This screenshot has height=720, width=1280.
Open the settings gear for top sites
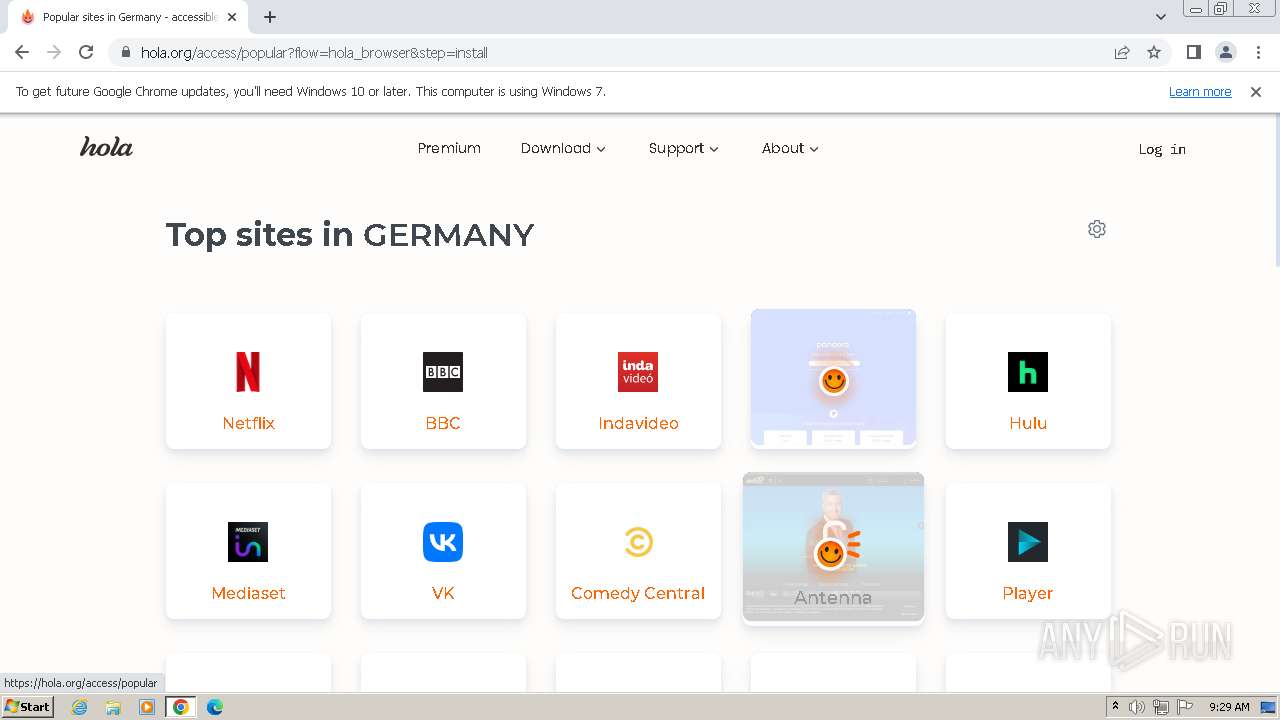click(1097, 229)
